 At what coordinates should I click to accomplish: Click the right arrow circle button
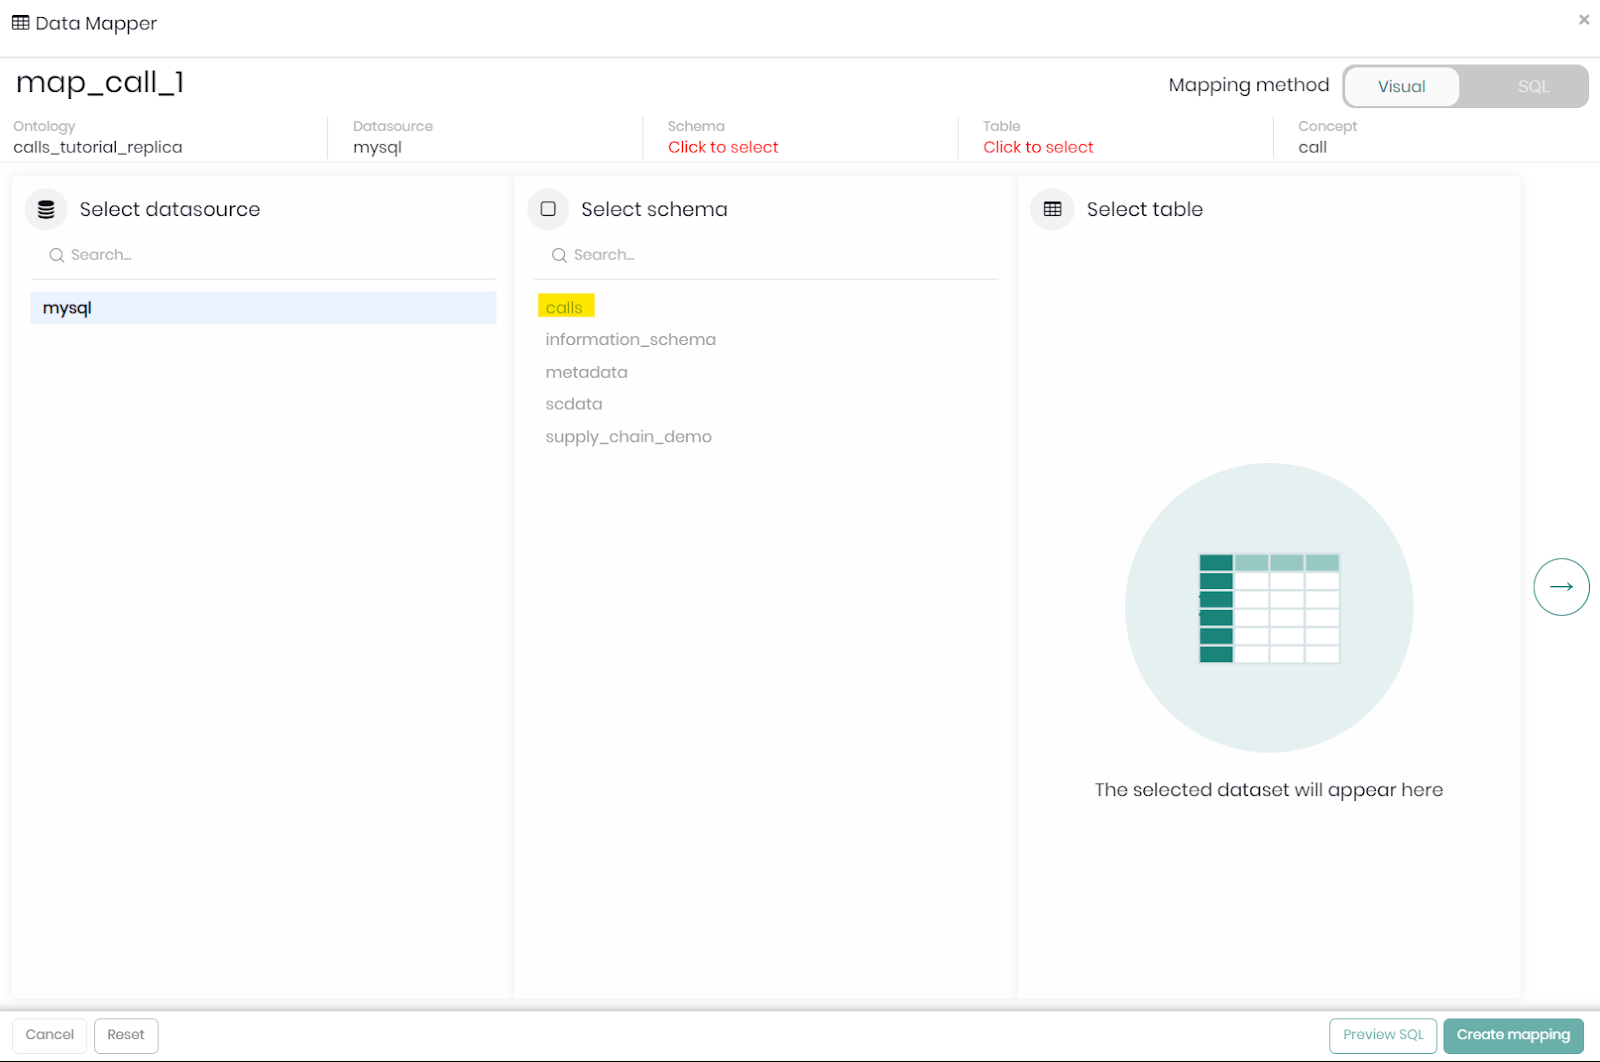click(1561, 587)
